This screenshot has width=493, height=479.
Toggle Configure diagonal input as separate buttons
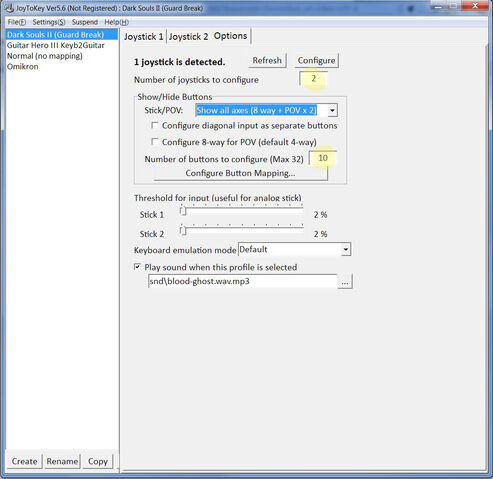pos(154,125)
